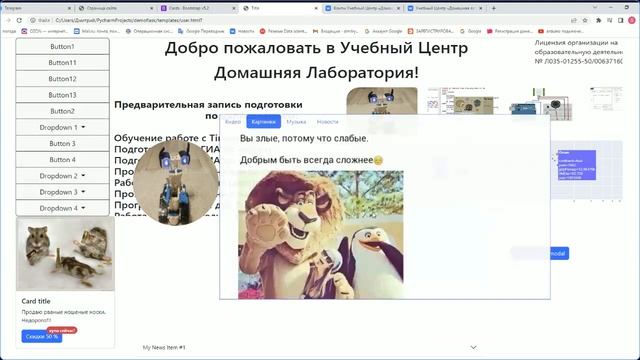640x360 pixels.
Task: Expand Dropdown 2 in the sidebar
Action: click(62, 176)
